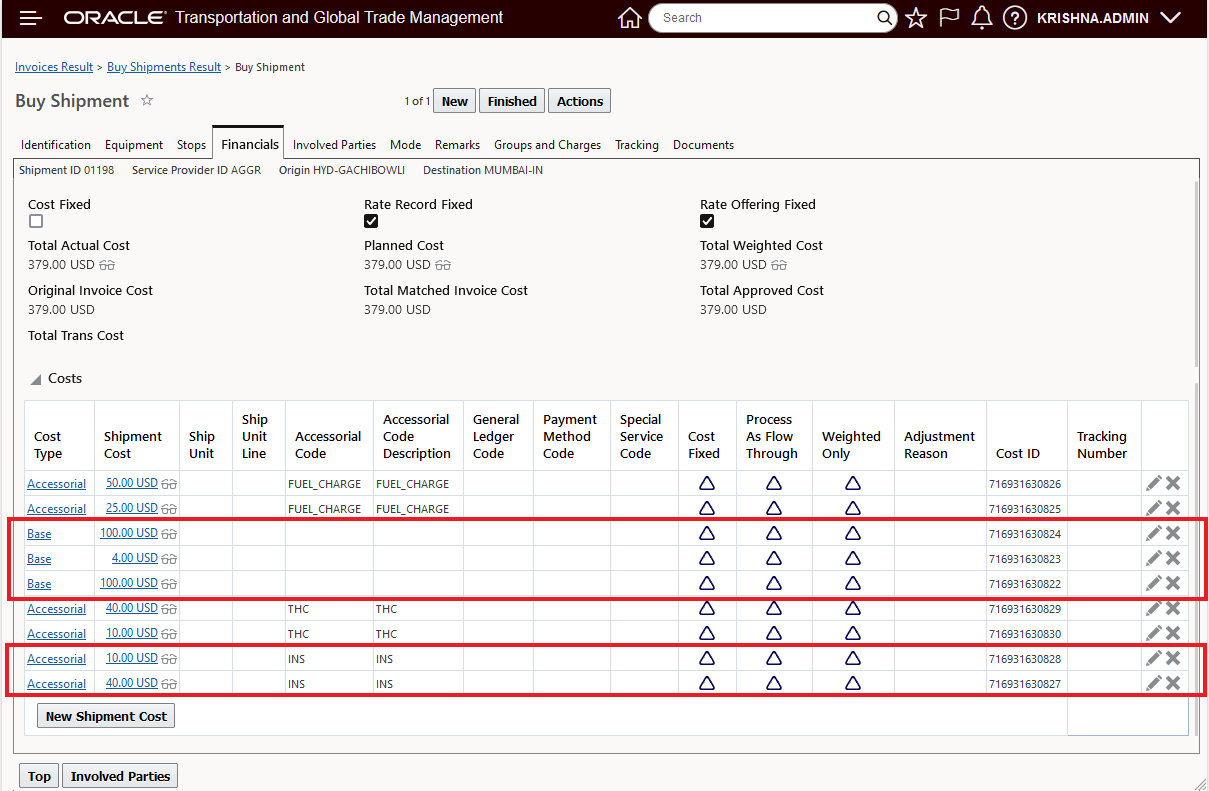Screen dimensions: 1209x791
Task: Mark Buy Shipment page as favorite
Action: tap(147, 100)
